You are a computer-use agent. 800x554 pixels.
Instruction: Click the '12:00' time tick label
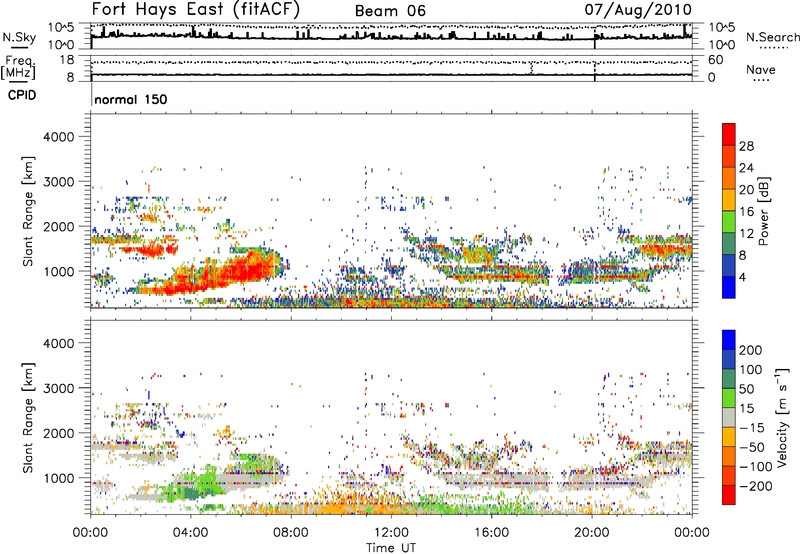coord(391,533)
